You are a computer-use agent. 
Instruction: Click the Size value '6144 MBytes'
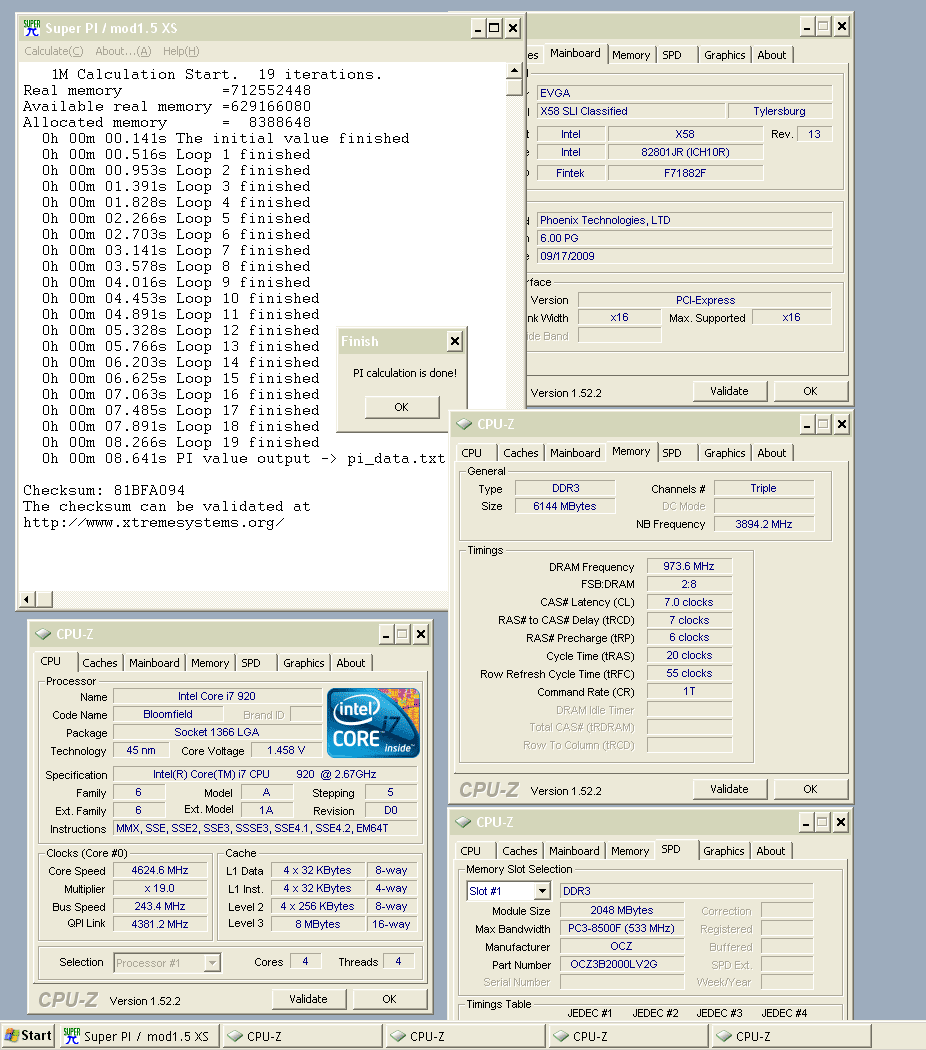(x=564, y=506)
